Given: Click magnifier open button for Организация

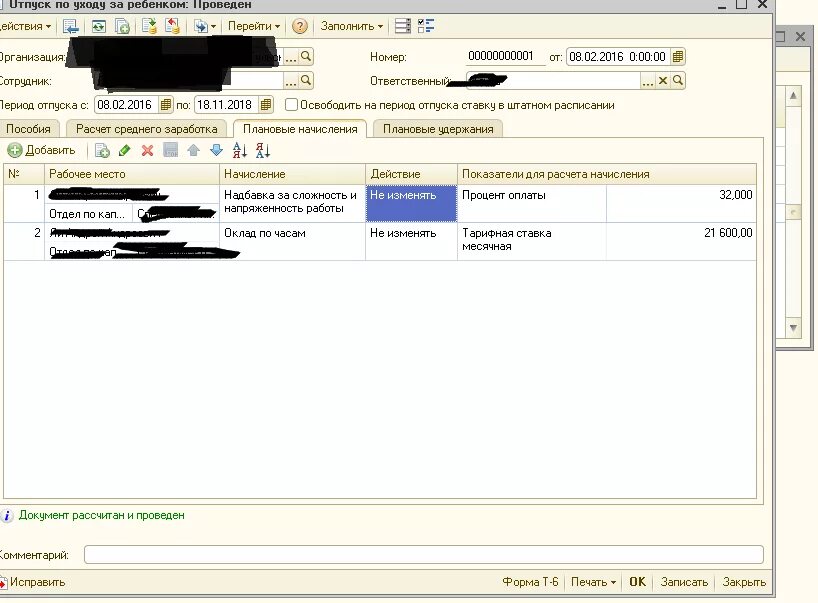Looking at the screenshot, I should [x=306, y=56].
